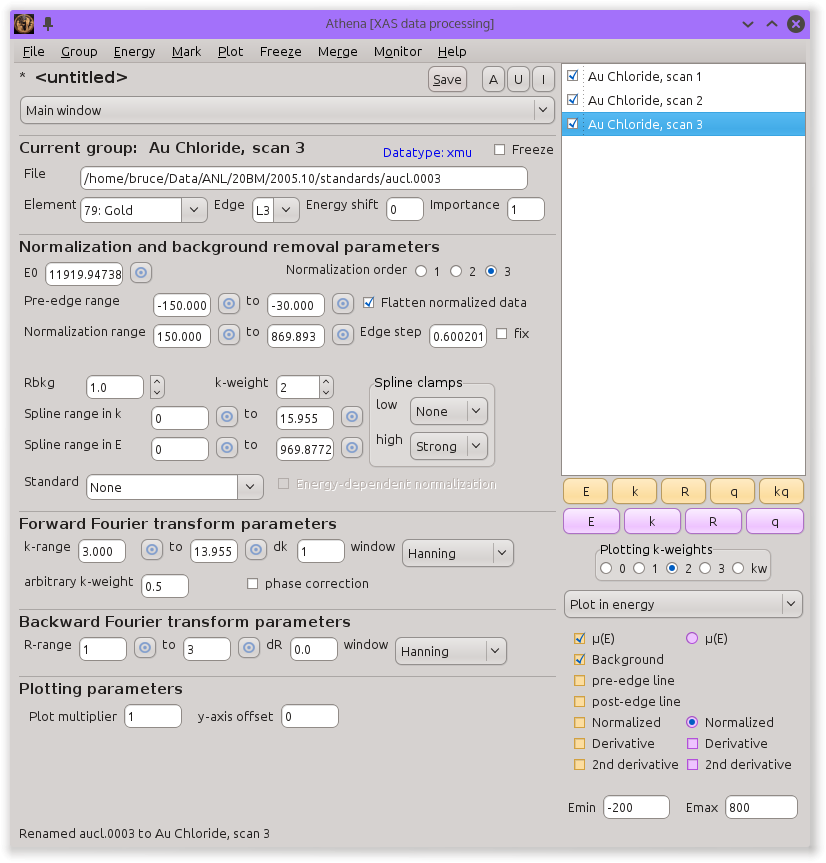This screenshot has height=863, width=826.
Task: Open the File menu
Action: coord(34,52)
